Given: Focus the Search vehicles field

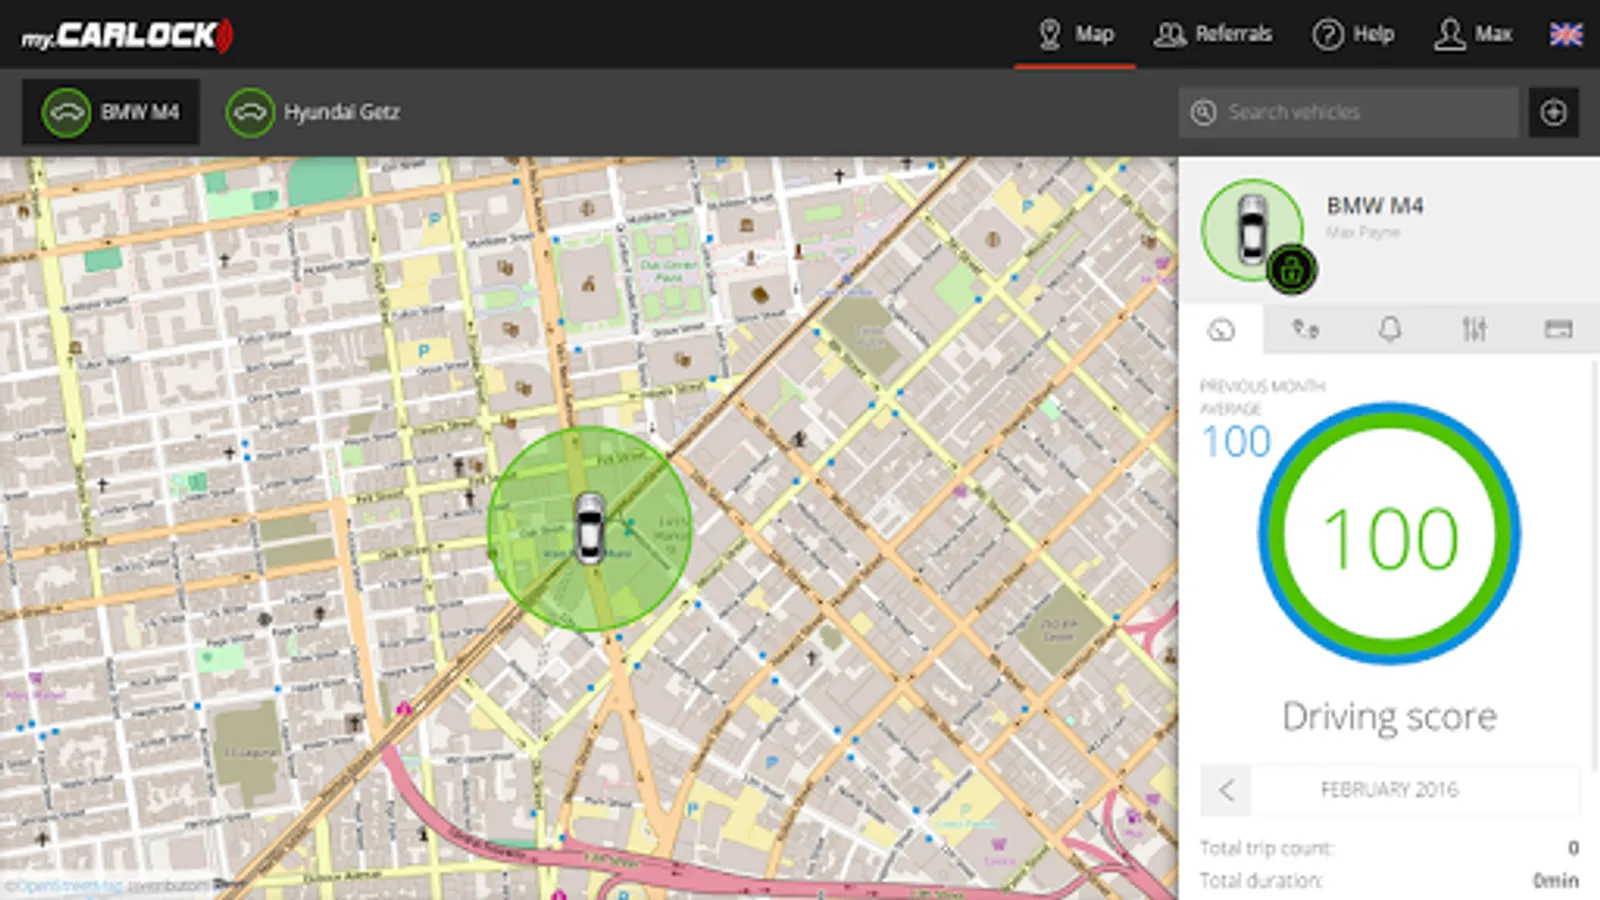Looking at the screenshot, I should 1348,112.
